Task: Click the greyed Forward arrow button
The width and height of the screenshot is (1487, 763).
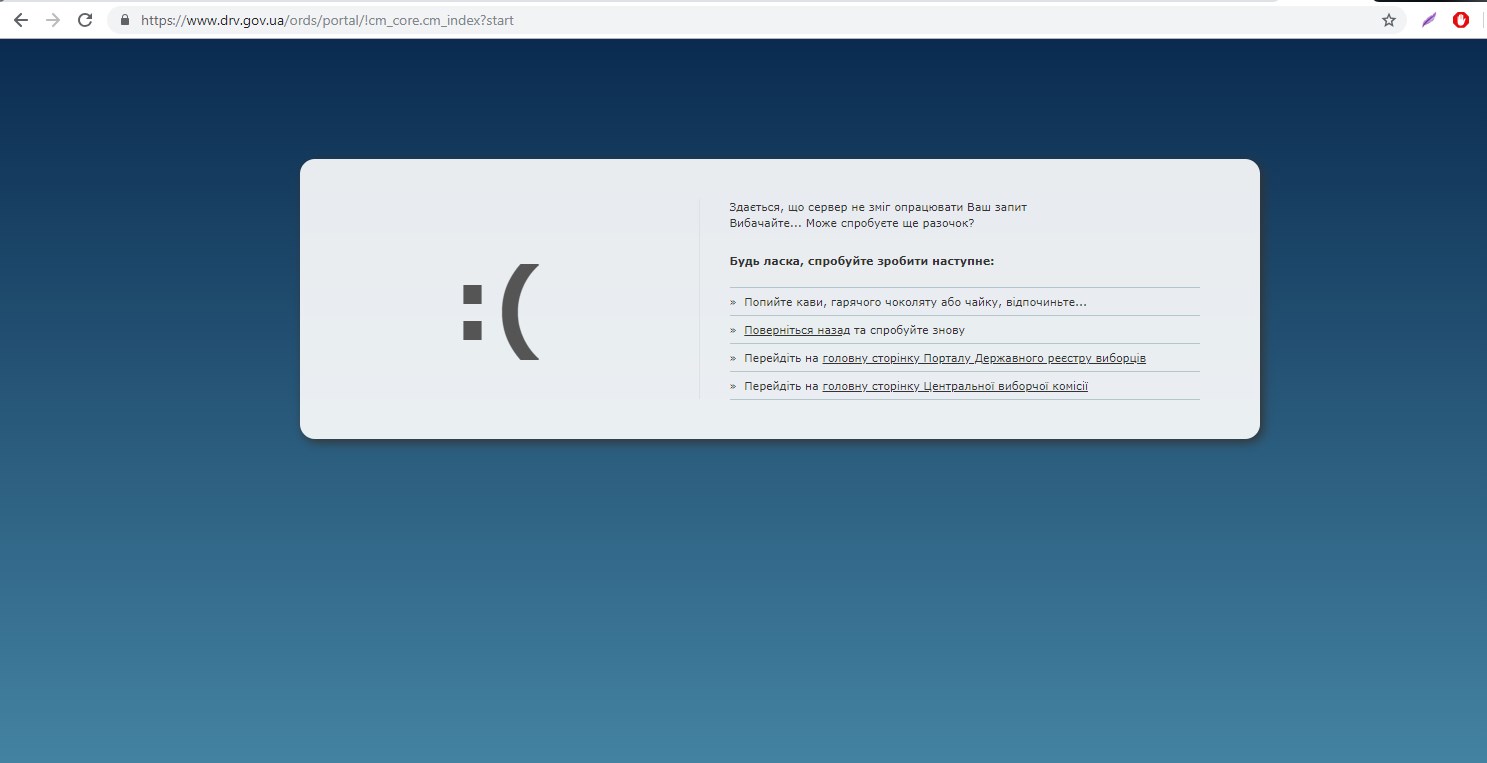Action: point(53,20)
